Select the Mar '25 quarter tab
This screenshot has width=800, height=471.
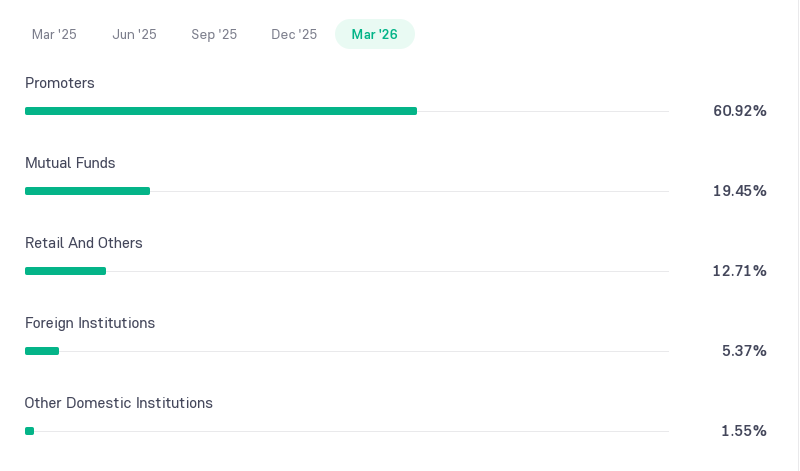(54, 34)
